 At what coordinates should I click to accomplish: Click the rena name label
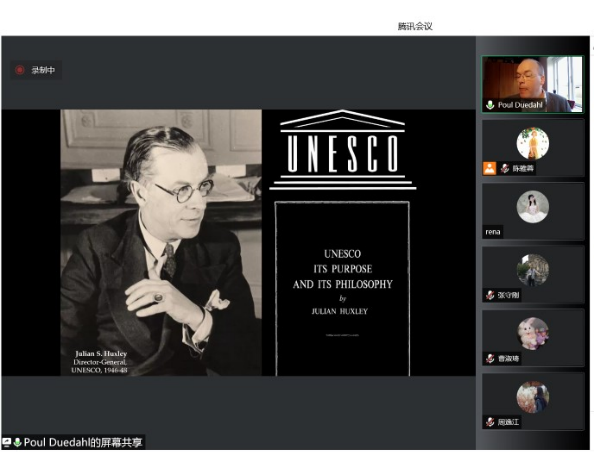(492, 232)
